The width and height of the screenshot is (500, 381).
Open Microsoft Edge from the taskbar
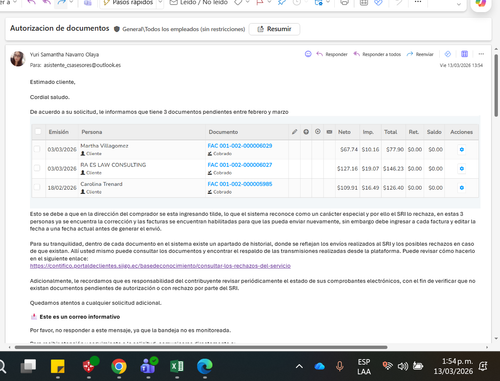pyautogui.click(x=205, y=366)
